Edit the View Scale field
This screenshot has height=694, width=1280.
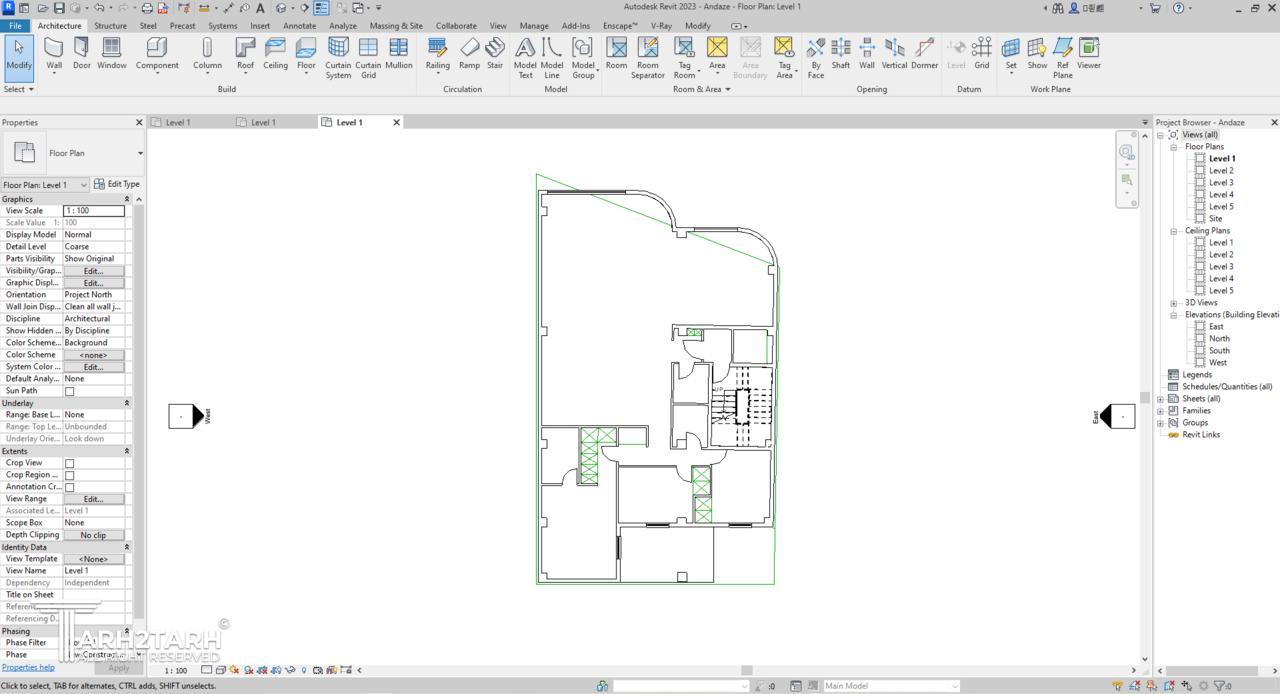coord(94,211)
